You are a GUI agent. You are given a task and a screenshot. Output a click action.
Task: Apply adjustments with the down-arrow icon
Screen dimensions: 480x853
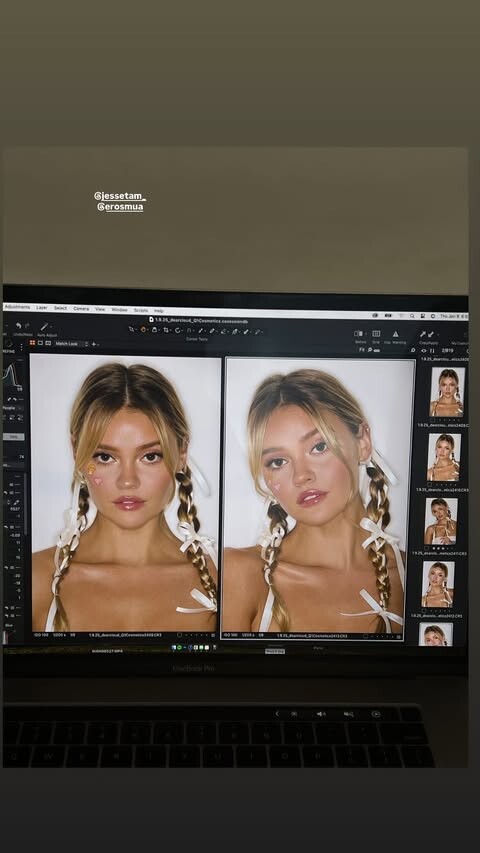[x=431, y=334]
